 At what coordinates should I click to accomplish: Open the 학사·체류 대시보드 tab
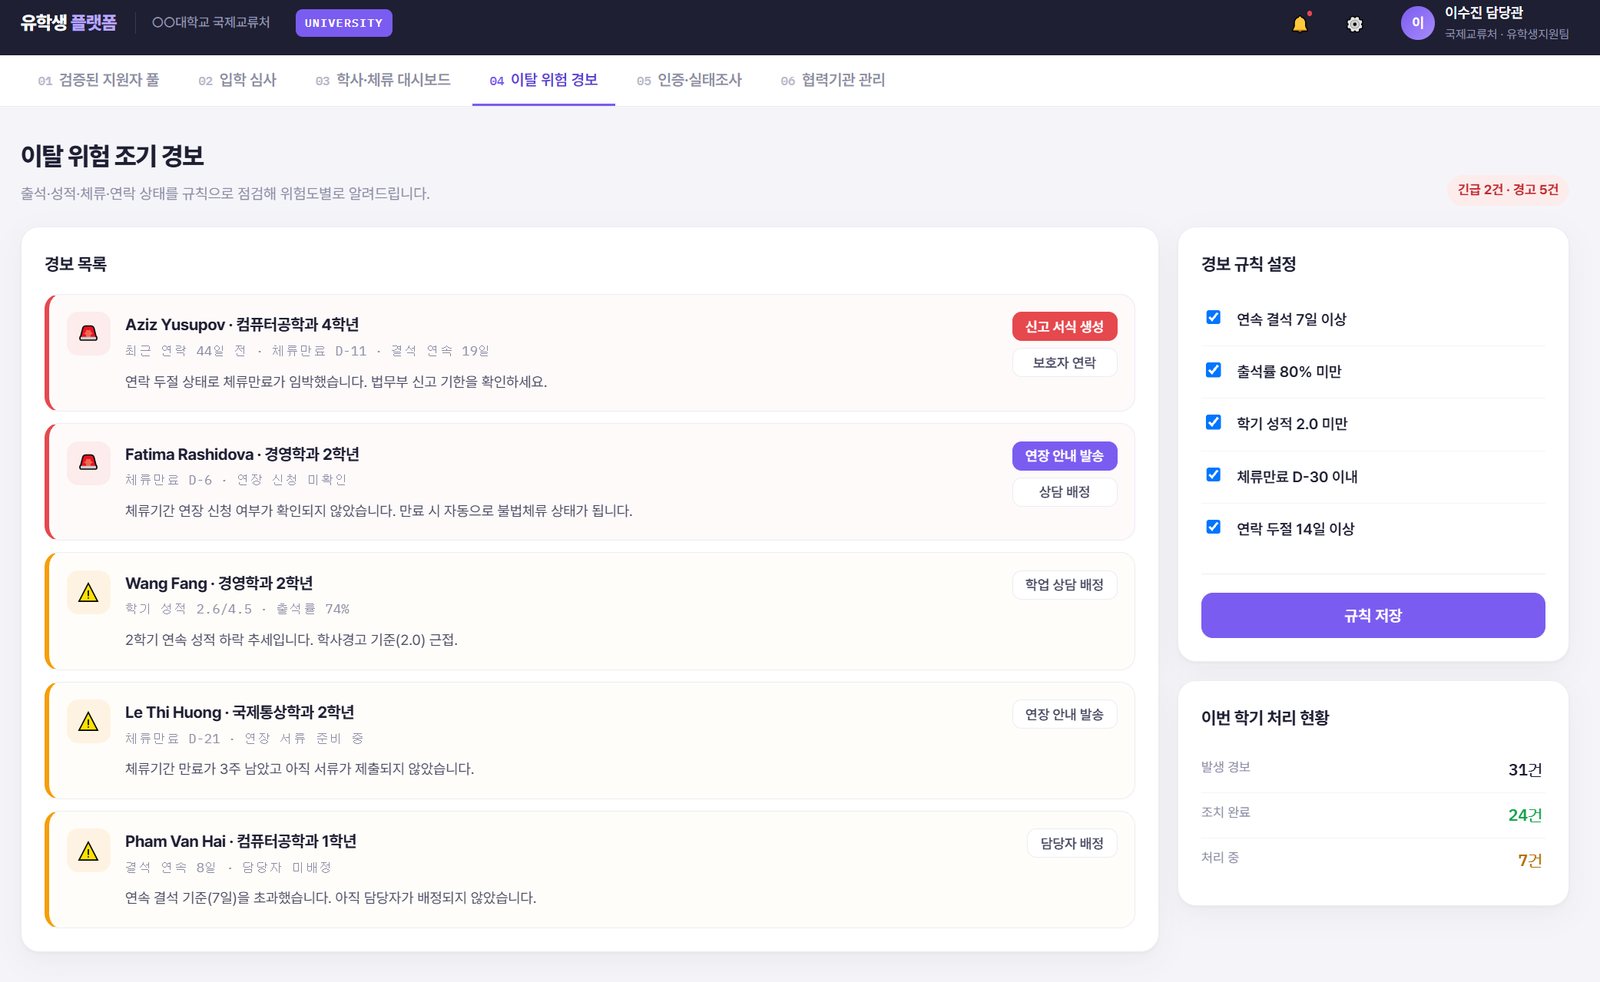[383, 80]
